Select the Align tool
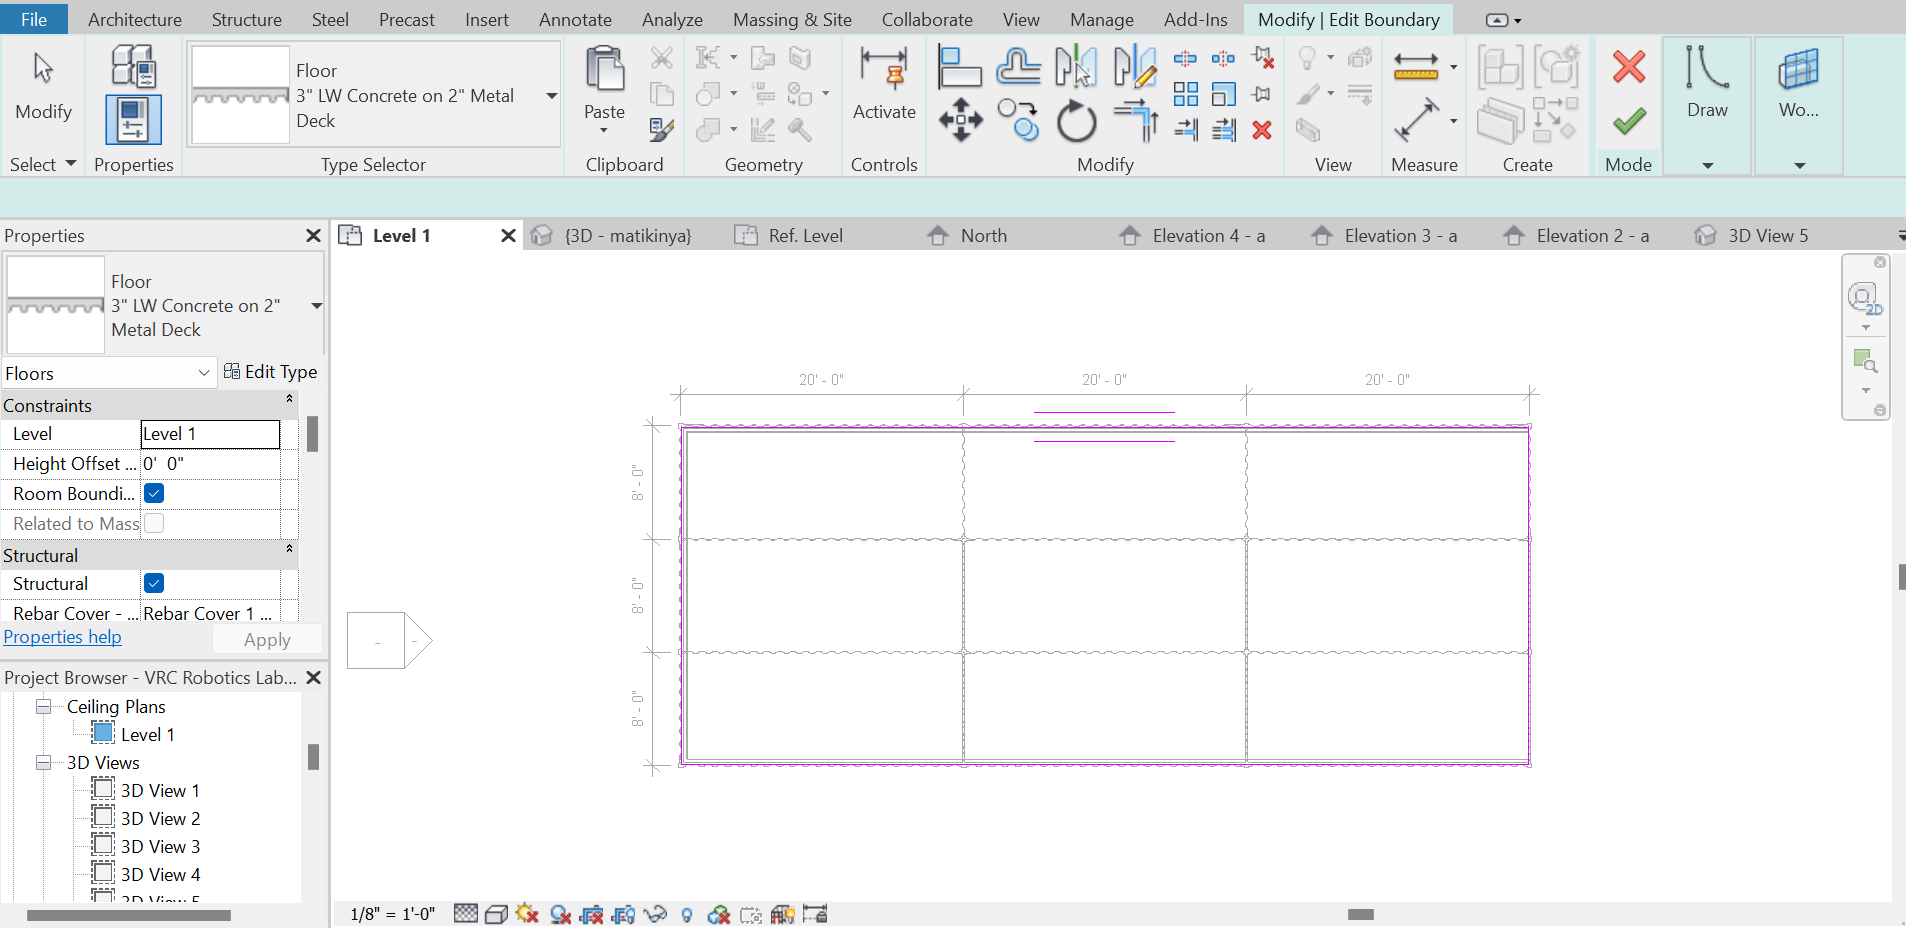1906x928 pixels. [x=960, y=67]
